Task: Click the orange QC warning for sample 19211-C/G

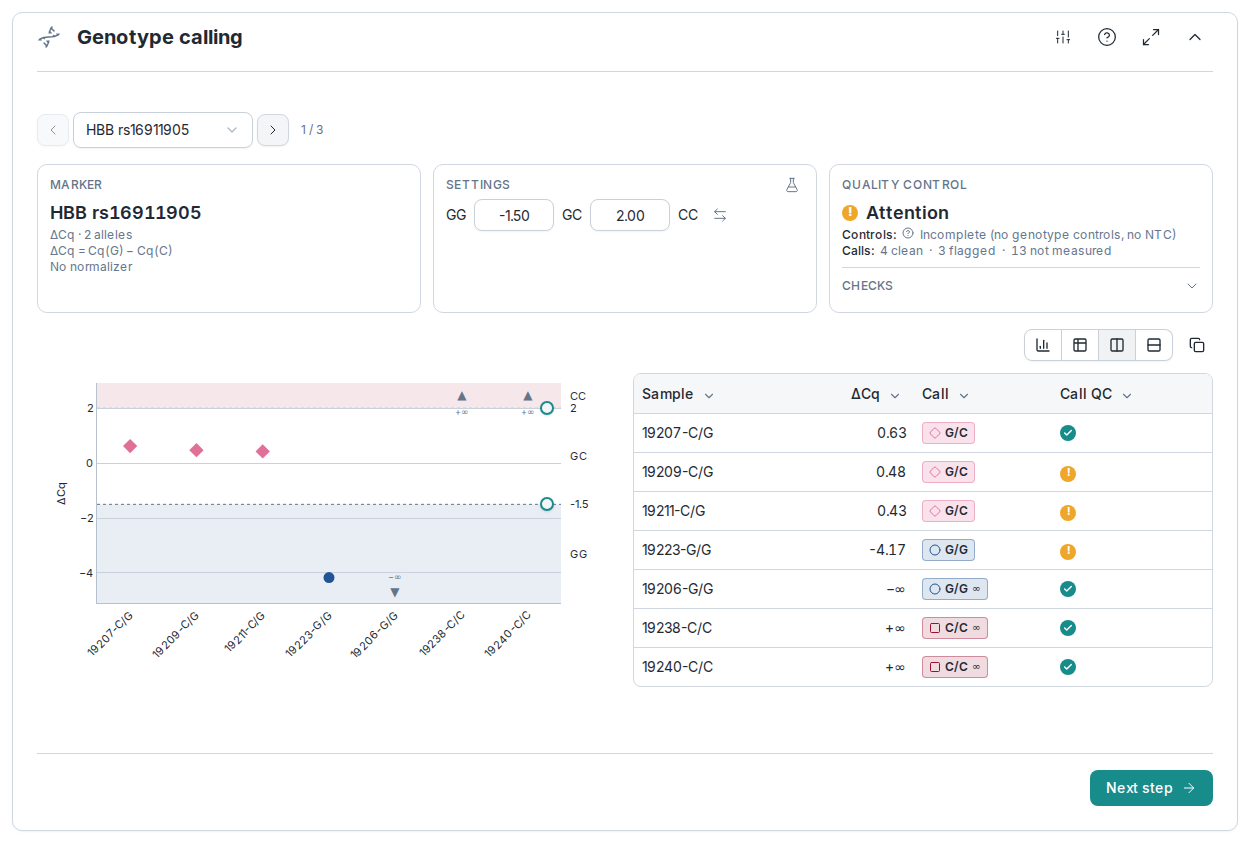Action: tap(1068, 512)
